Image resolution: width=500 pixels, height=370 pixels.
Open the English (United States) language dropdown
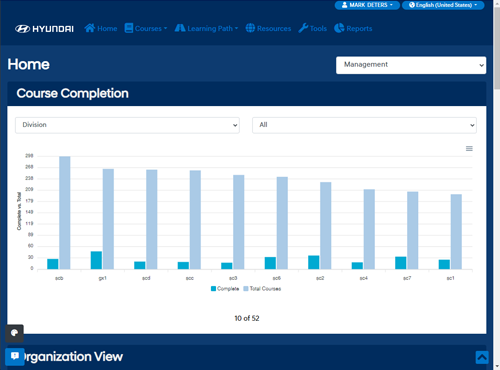coord(443,5)
